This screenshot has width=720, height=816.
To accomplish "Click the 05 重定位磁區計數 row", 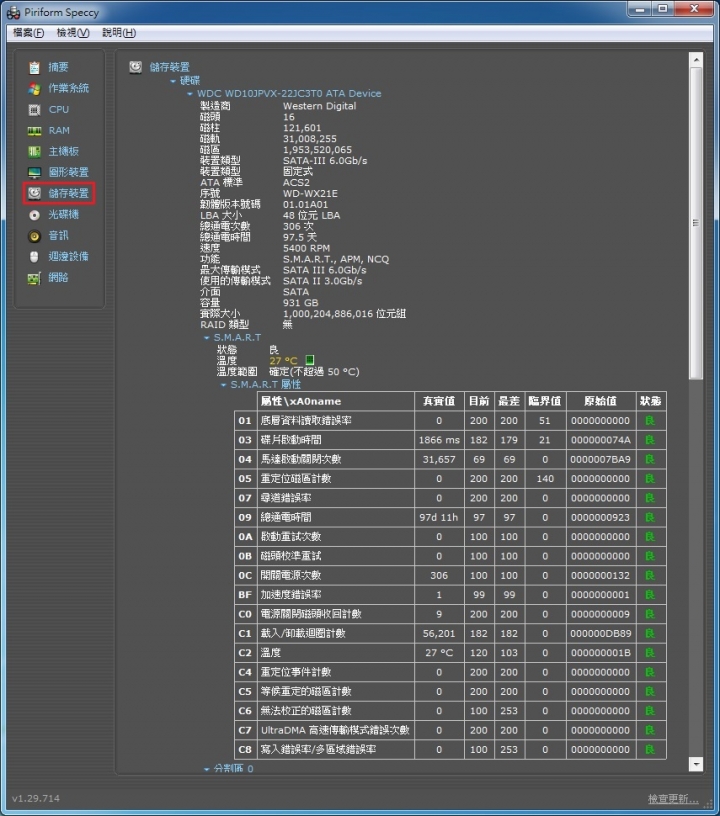I will [x=451, y=479].
